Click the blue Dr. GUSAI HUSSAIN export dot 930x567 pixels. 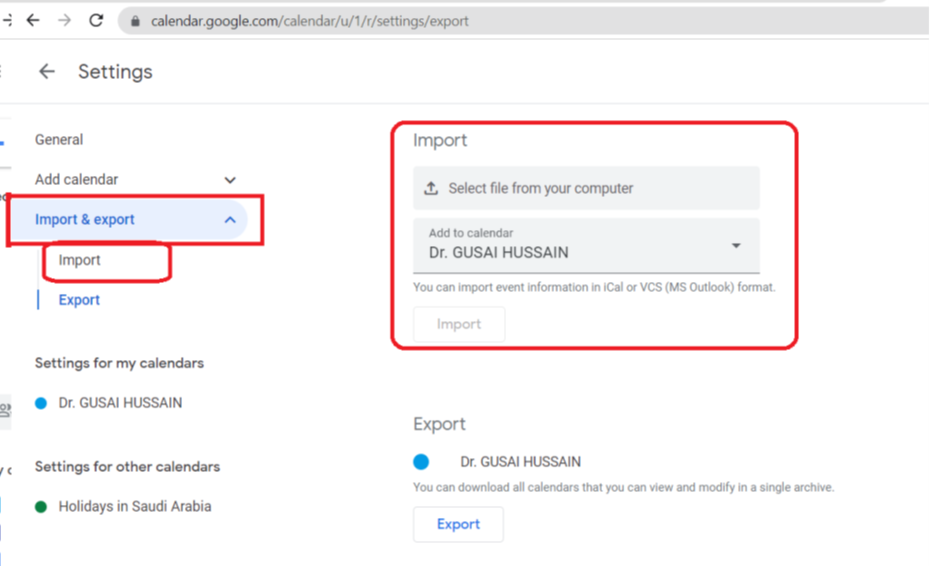421,462
